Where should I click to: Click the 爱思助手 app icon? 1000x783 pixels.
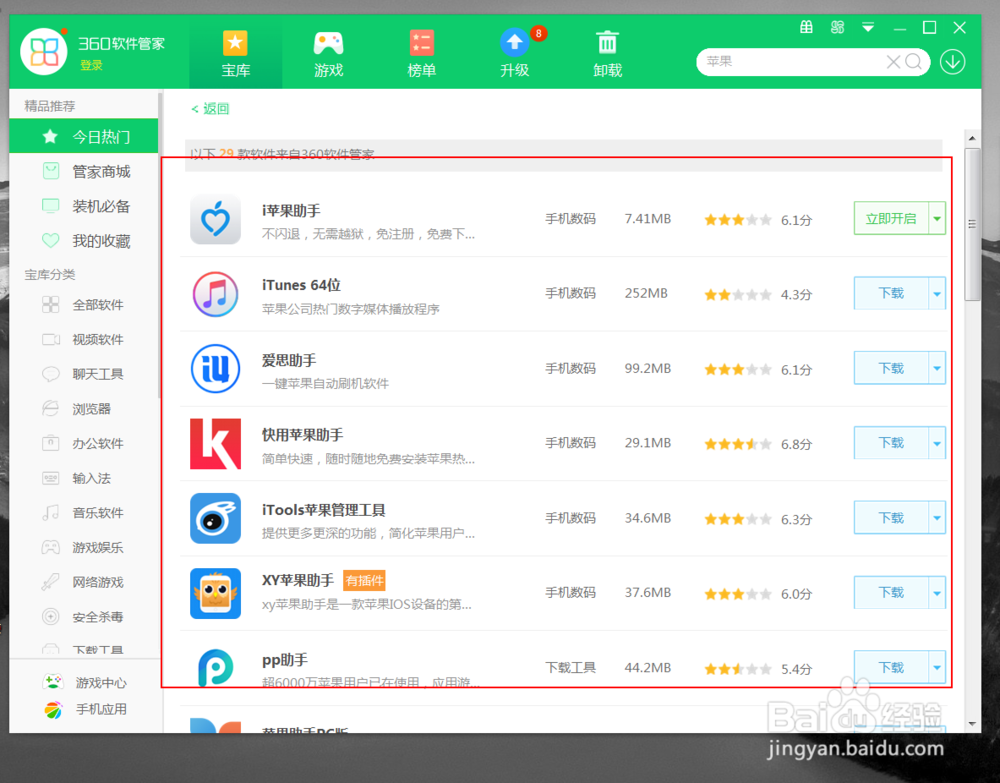tap(216, 369)
